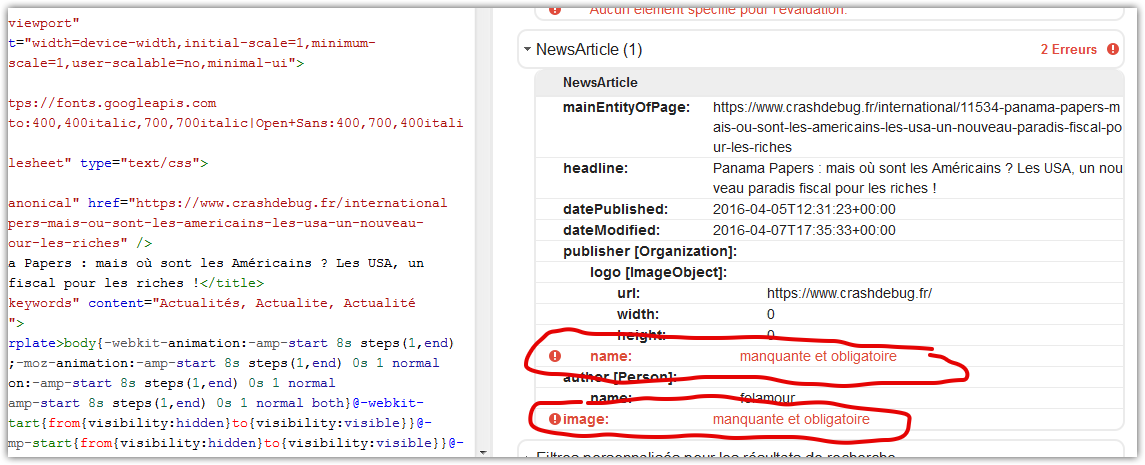Open the crashdebug.fr mainEntityOfPage URL
This screenshot has height=465, width=1145.
pos(916,128)
